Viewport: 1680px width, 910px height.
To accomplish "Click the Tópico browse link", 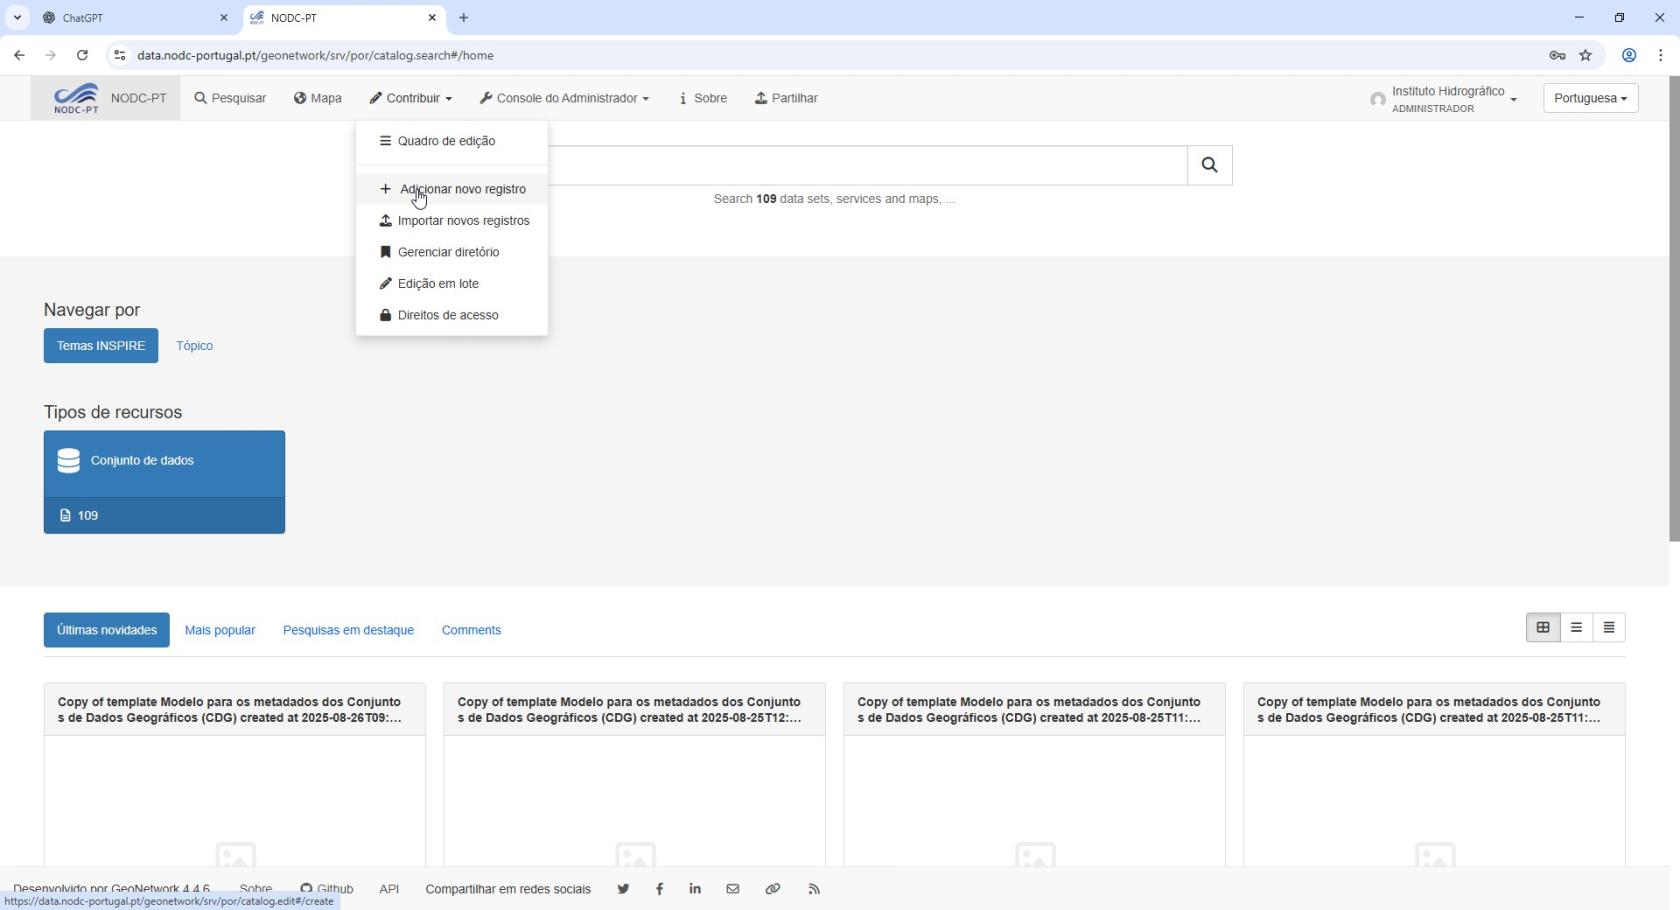I will [194, 346].
